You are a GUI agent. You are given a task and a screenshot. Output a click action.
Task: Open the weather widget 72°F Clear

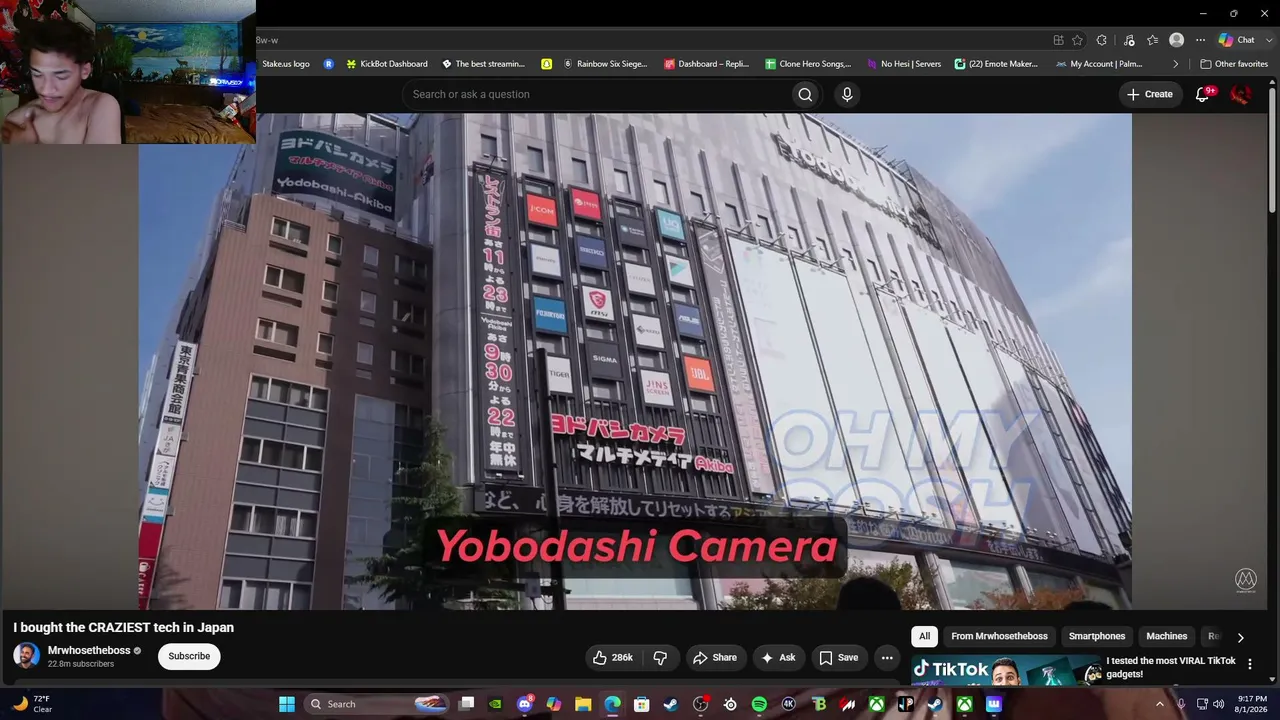coord(32,704)
